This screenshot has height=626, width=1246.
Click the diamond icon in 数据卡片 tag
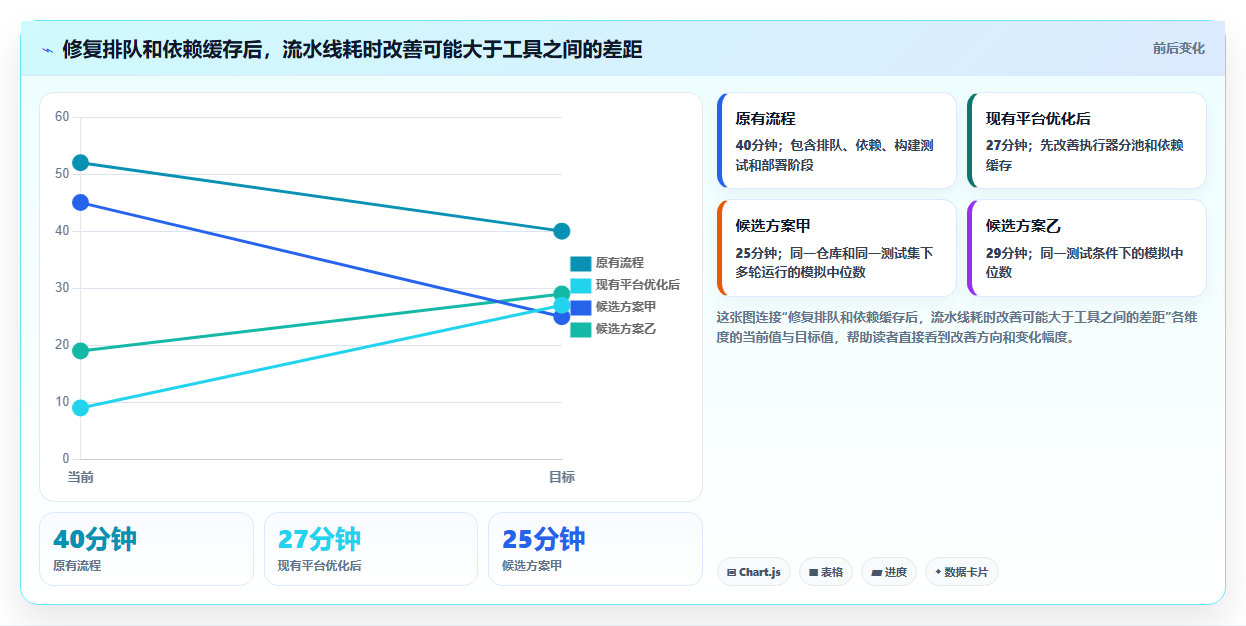pyautogui.click(x=938, y=572)
